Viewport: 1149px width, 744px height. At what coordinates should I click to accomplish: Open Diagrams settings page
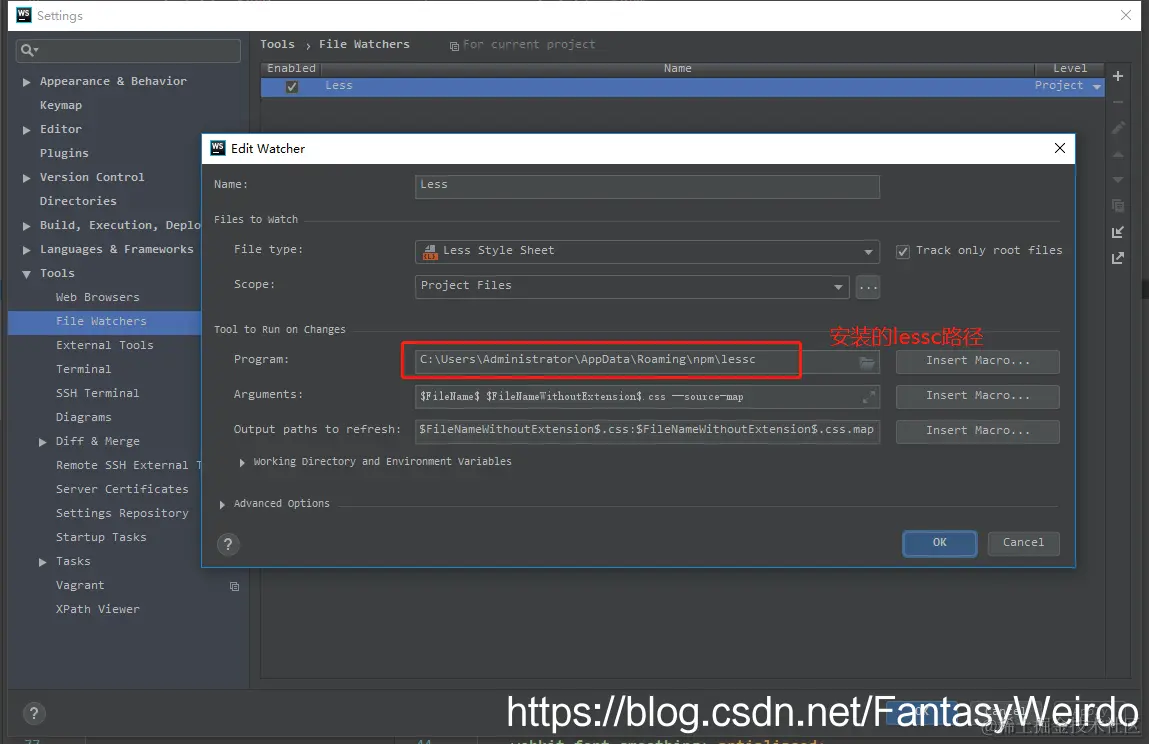tap(84, 417)
